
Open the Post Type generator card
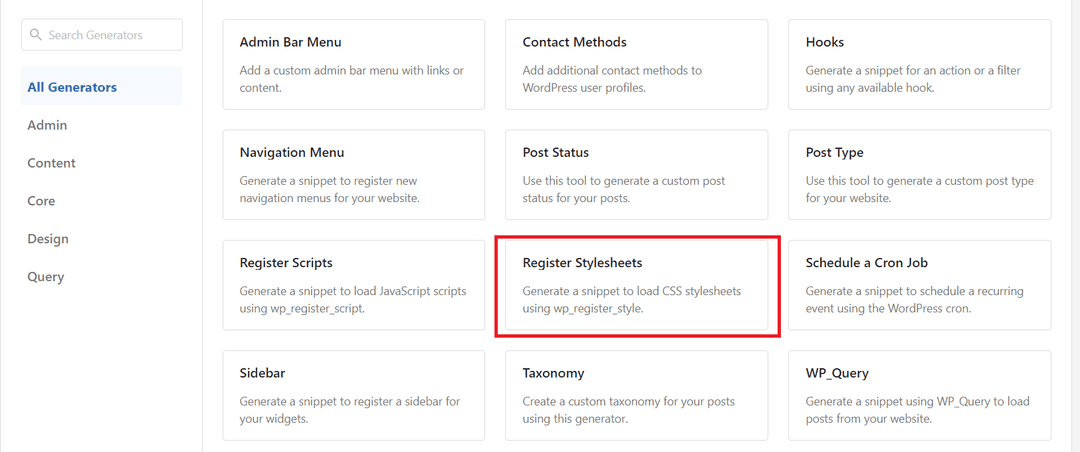(920, 174)
